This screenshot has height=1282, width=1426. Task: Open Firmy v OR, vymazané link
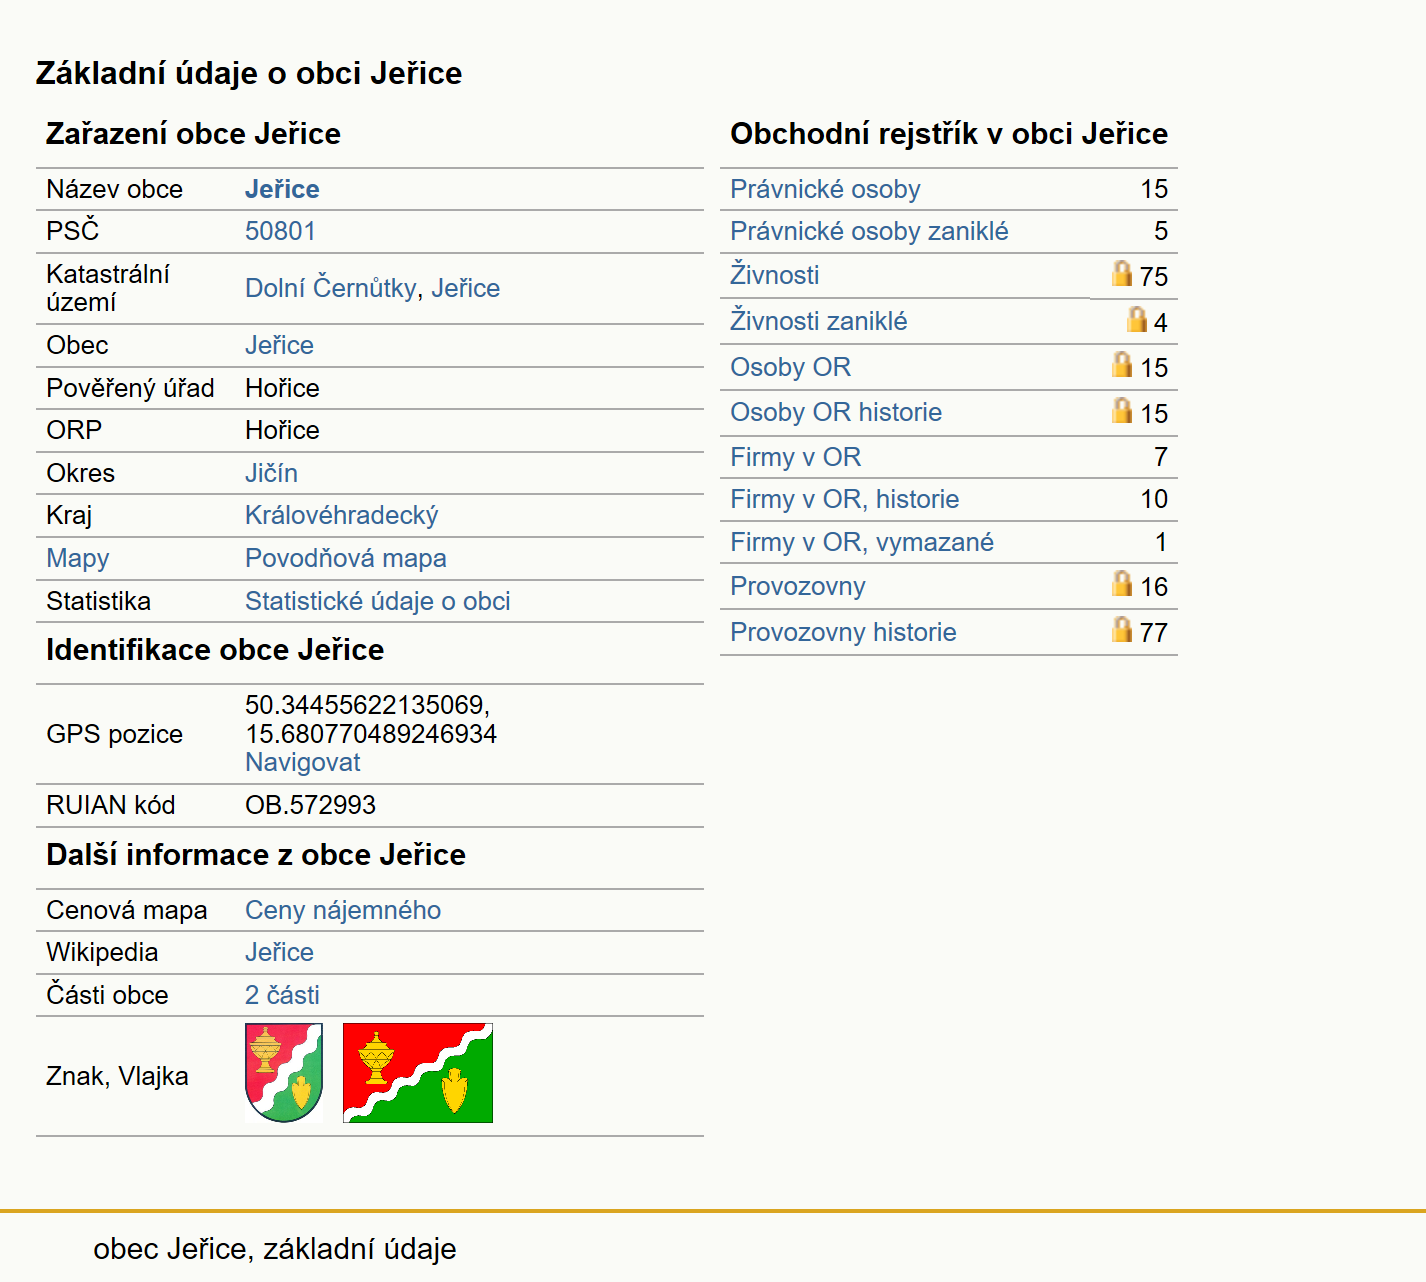point(862,542)
